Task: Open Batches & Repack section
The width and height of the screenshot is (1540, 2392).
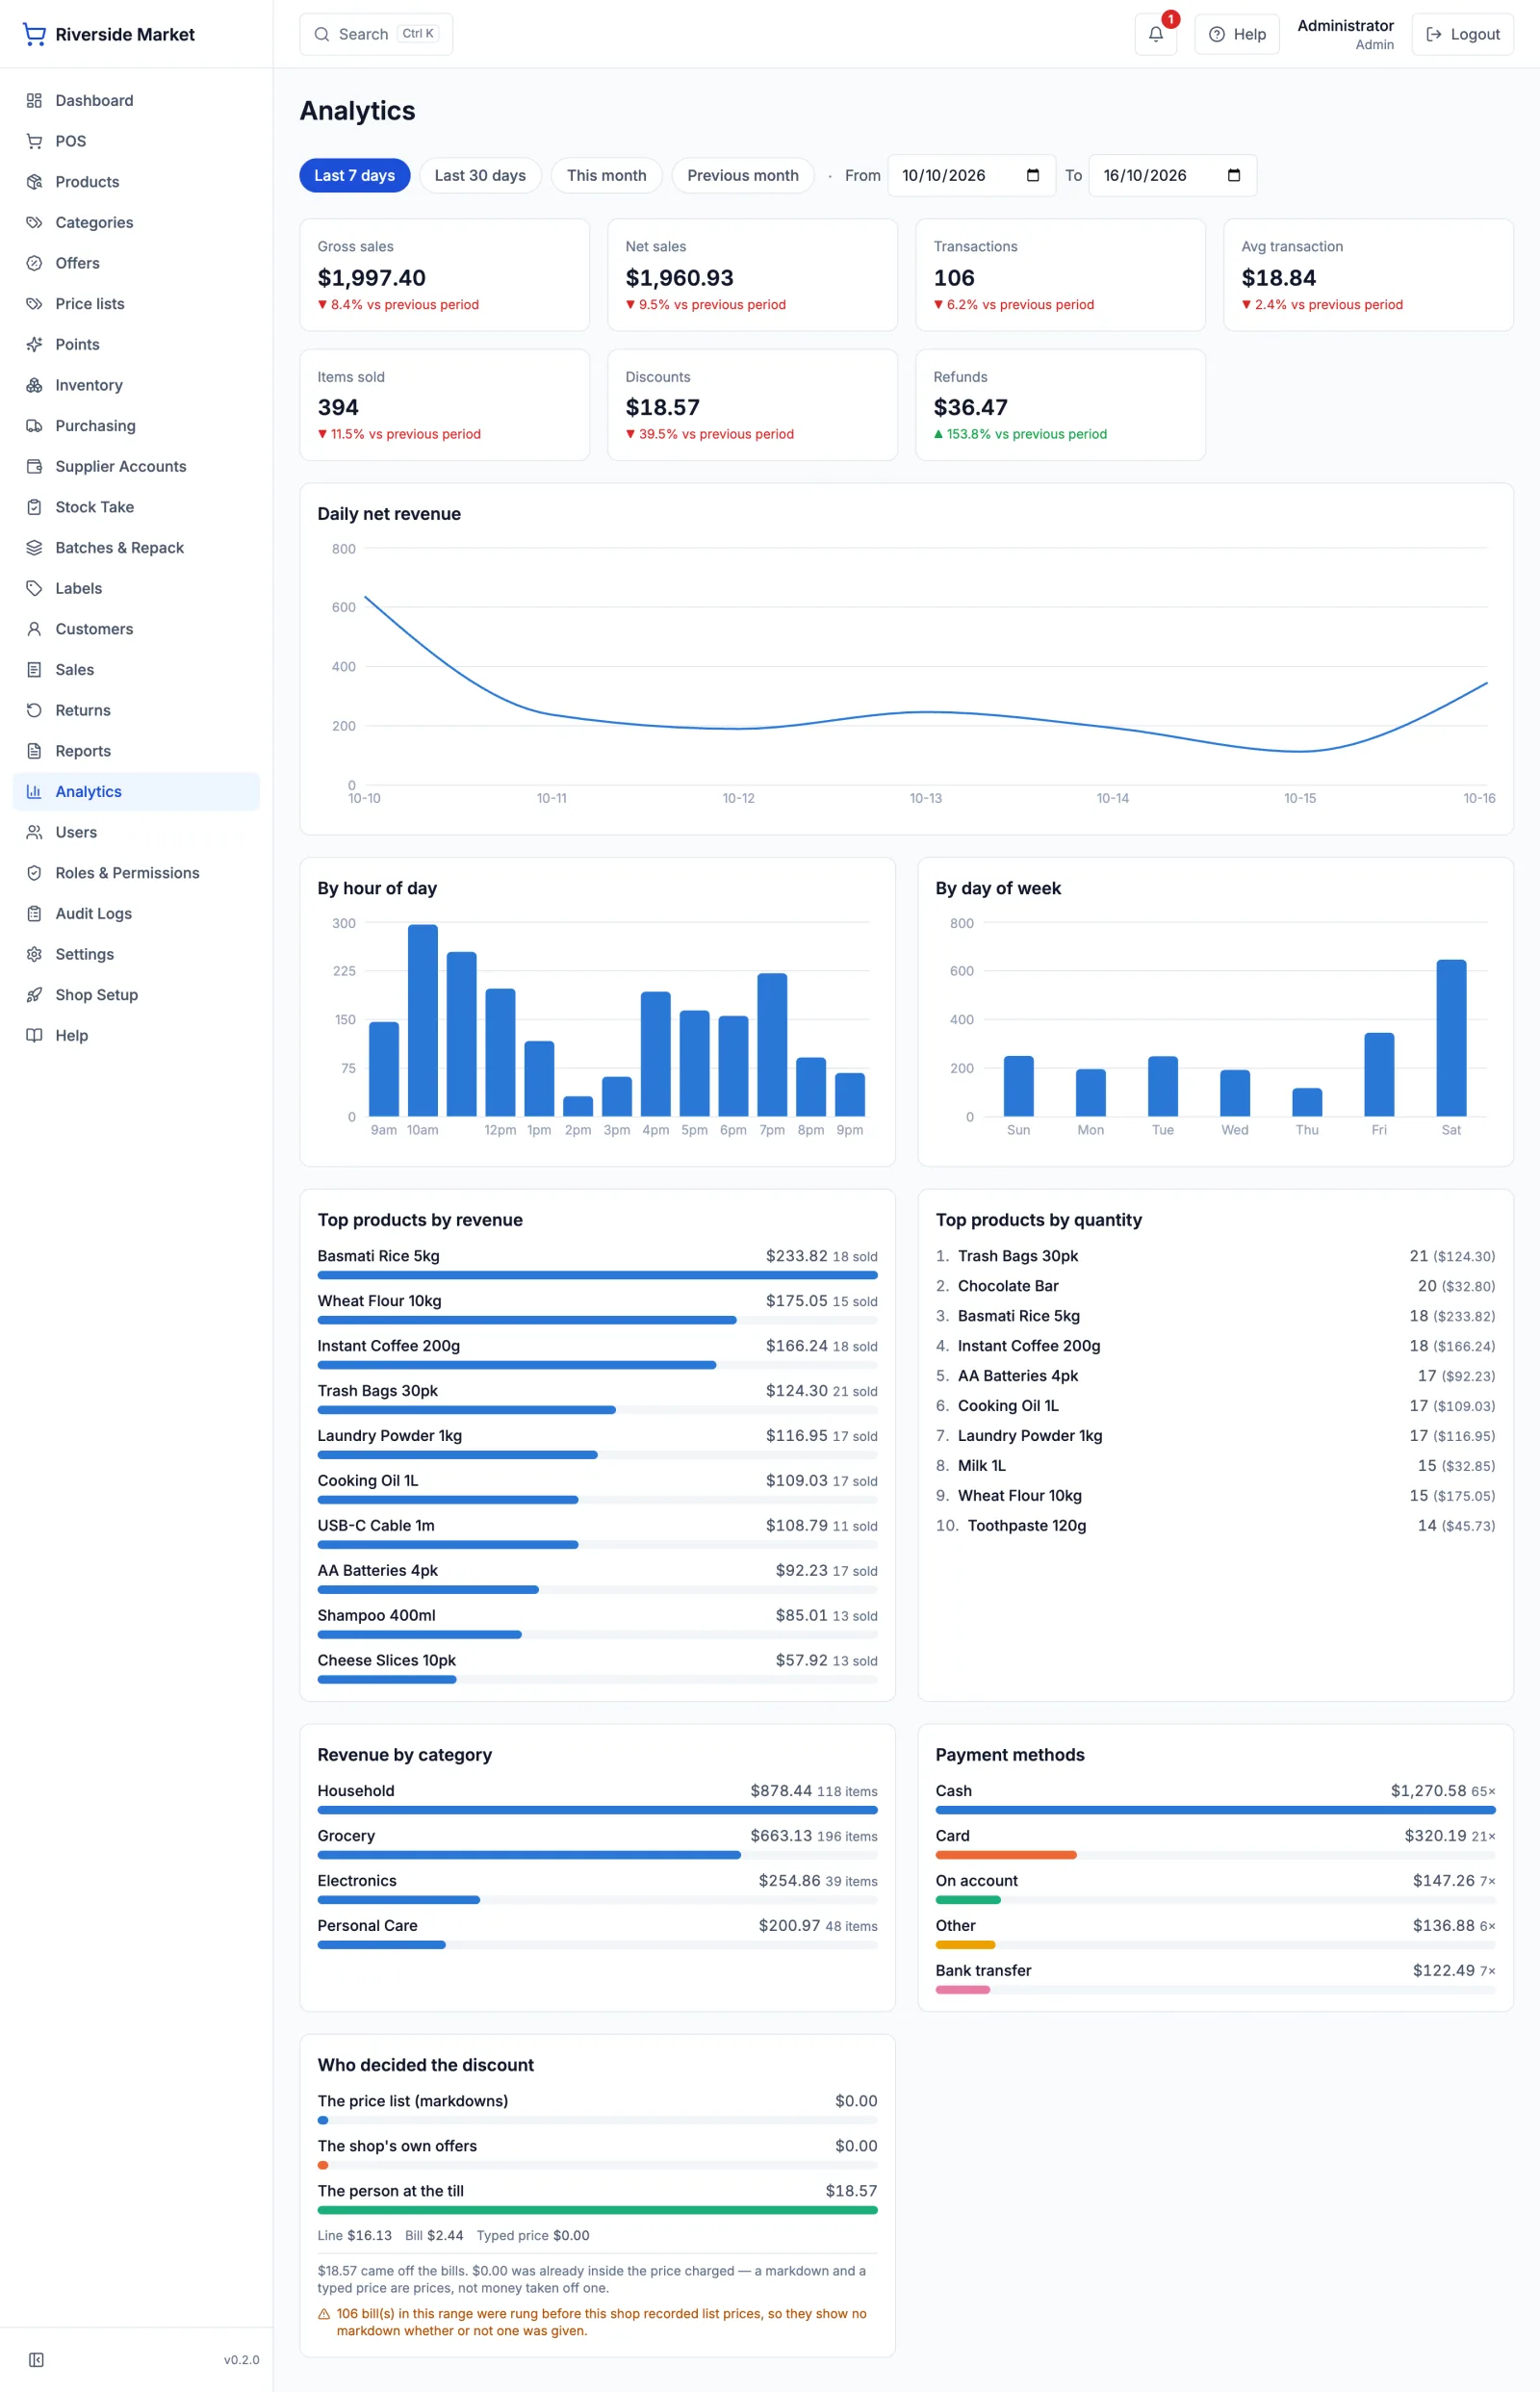Action: point(136,548)
